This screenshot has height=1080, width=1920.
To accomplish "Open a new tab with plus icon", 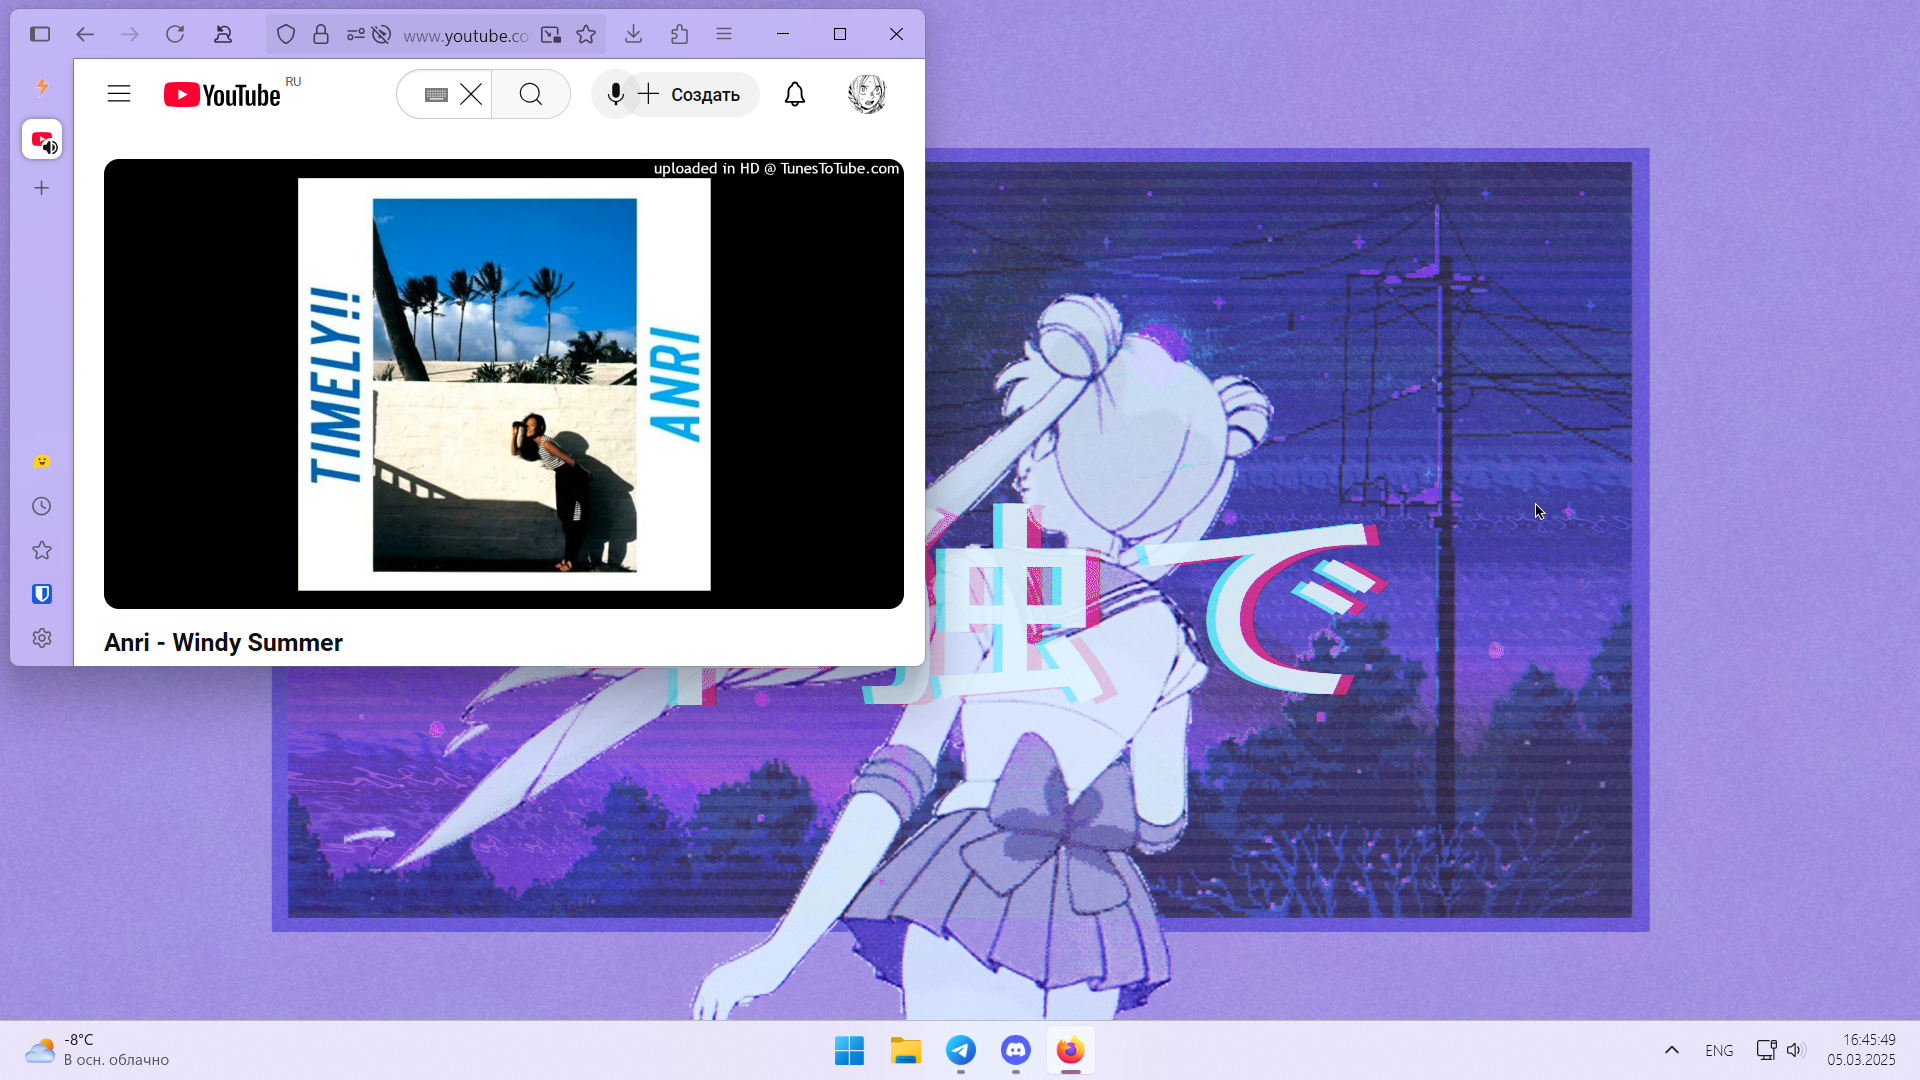I will point(42,188).
